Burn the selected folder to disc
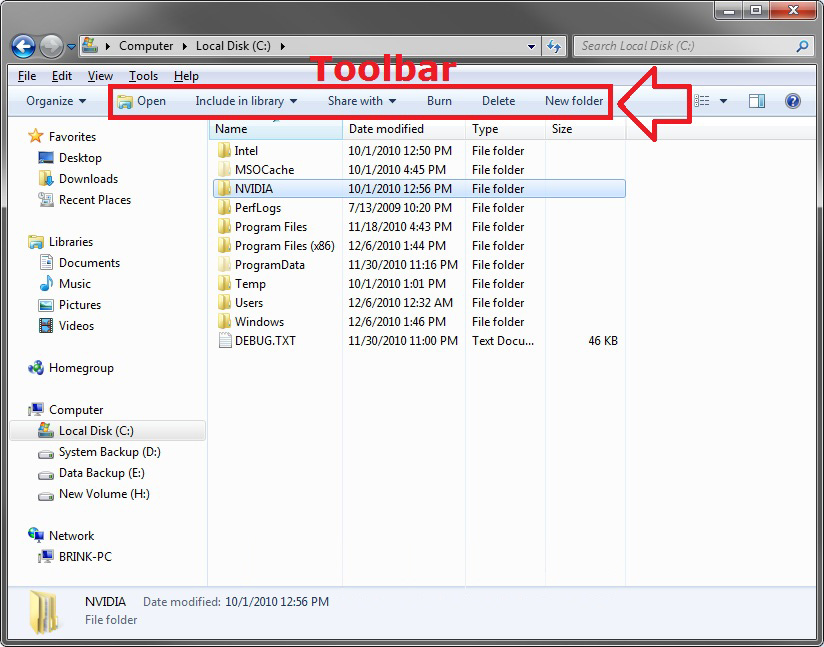This screenshot has height=647, width=824. coord(439,101)
